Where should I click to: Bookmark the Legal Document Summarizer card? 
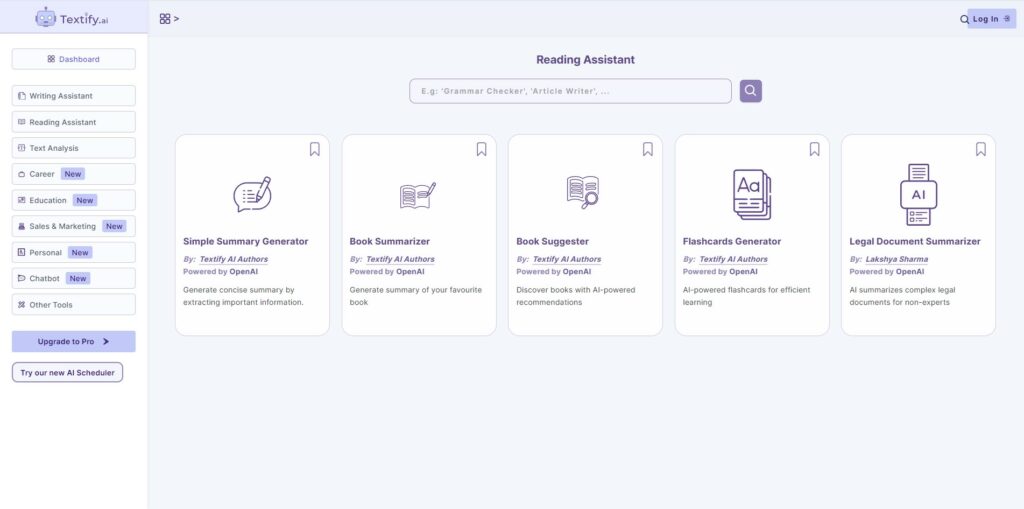[x=981, y=149]
